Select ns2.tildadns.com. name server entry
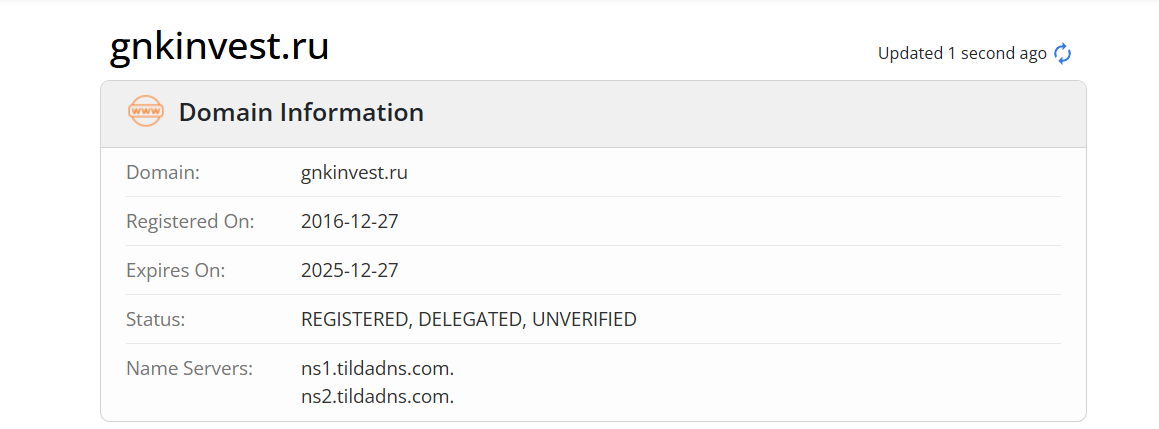1159x429 pixels. point(377,396)
